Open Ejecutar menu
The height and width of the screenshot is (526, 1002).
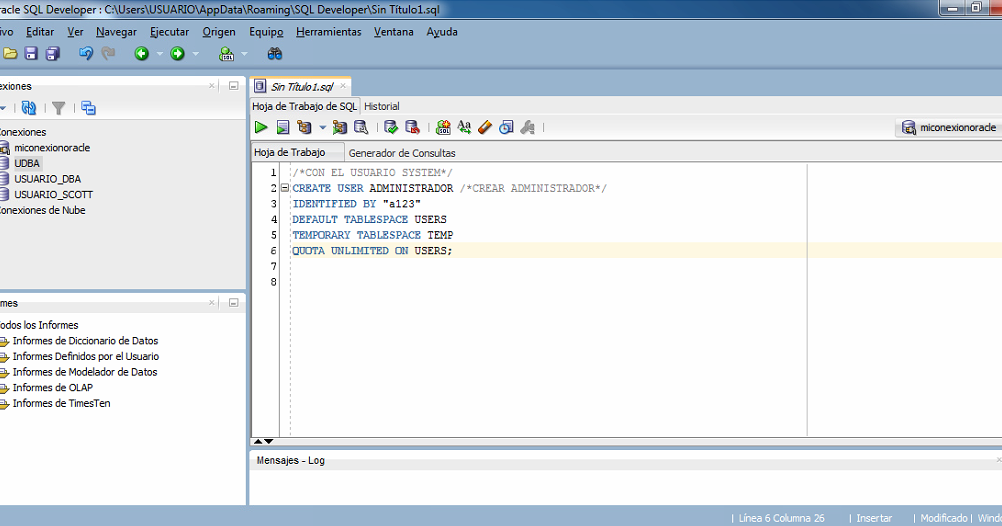coord(169,31)
